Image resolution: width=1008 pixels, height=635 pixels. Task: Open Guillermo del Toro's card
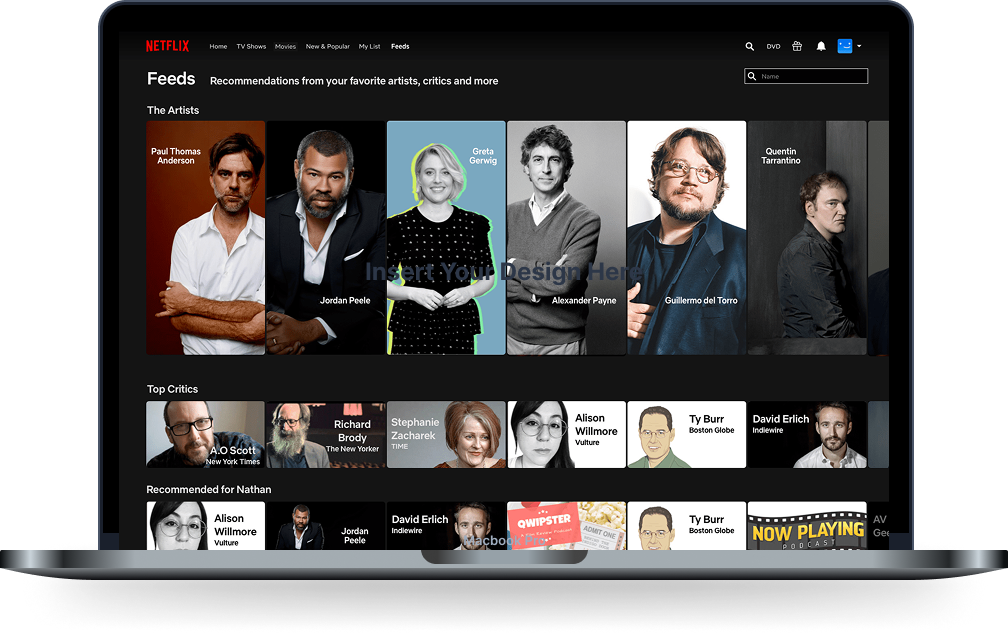686,238
